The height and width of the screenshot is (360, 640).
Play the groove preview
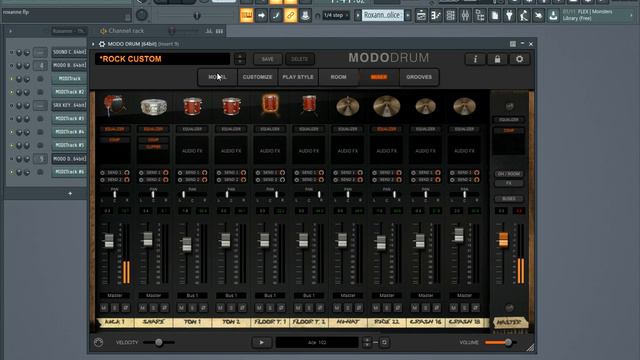click(x=262, y=342)
